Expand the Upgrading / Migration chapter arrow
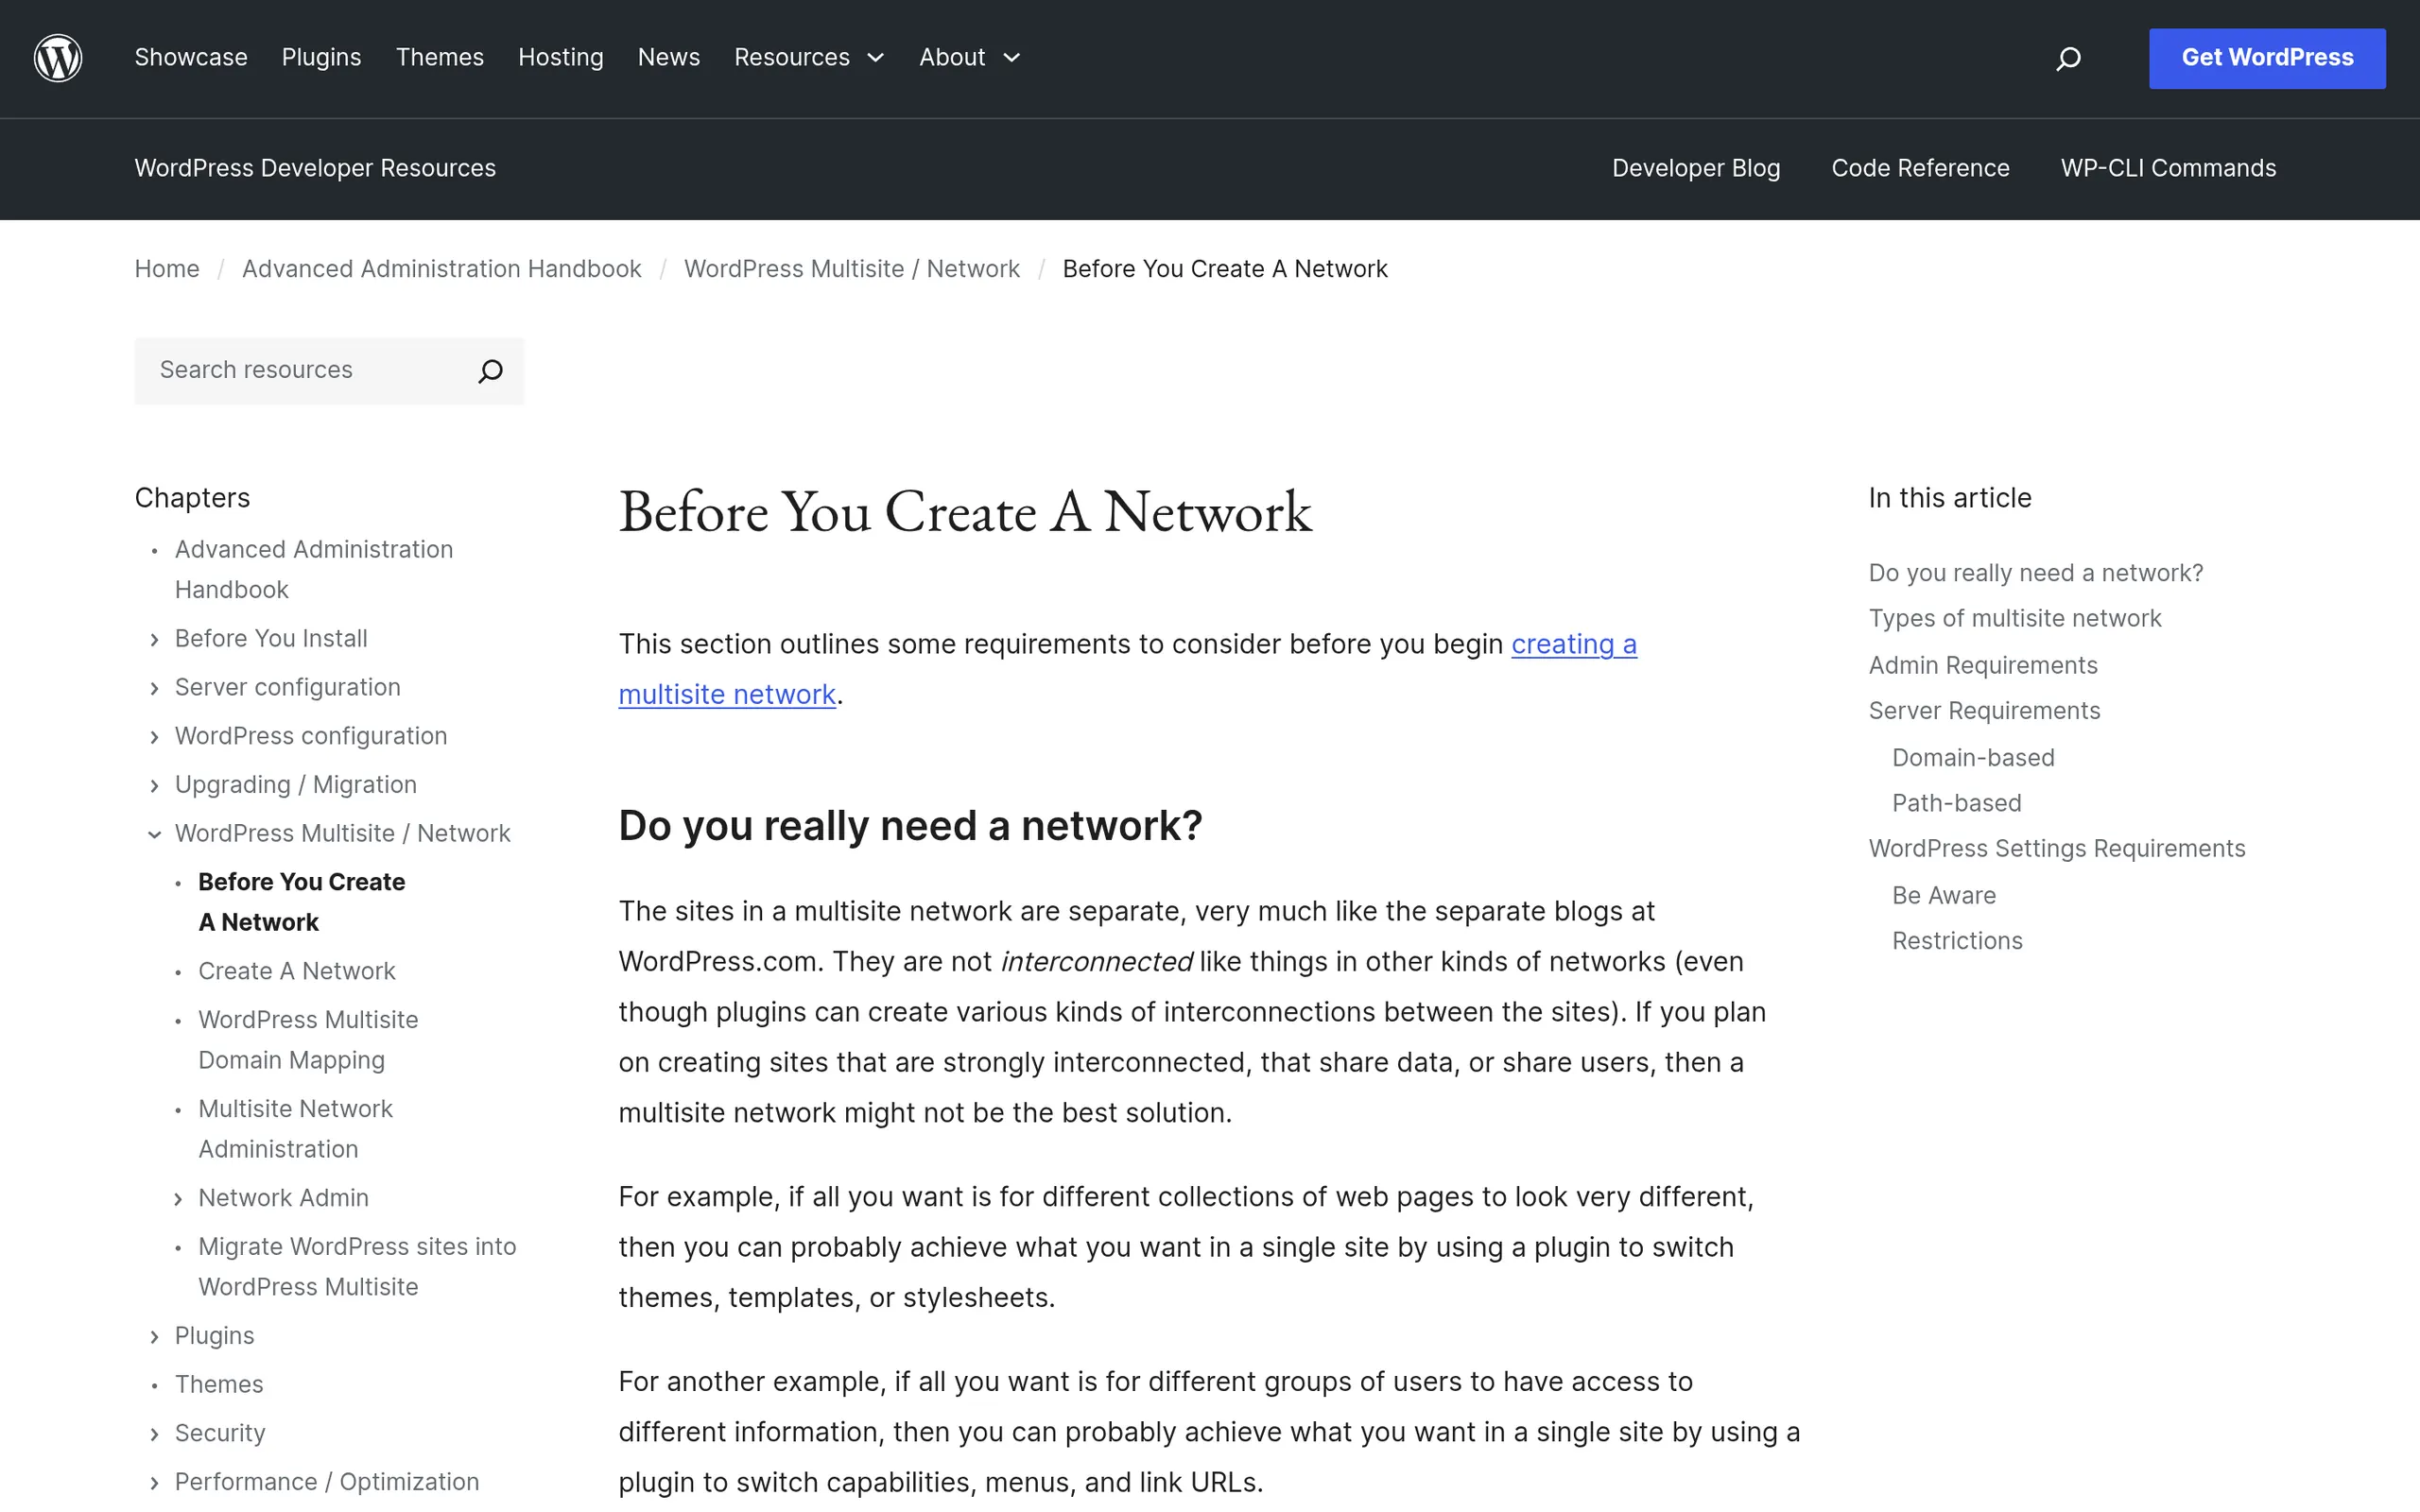Viewport: 2420px width, 1512px height. point(154,786)
